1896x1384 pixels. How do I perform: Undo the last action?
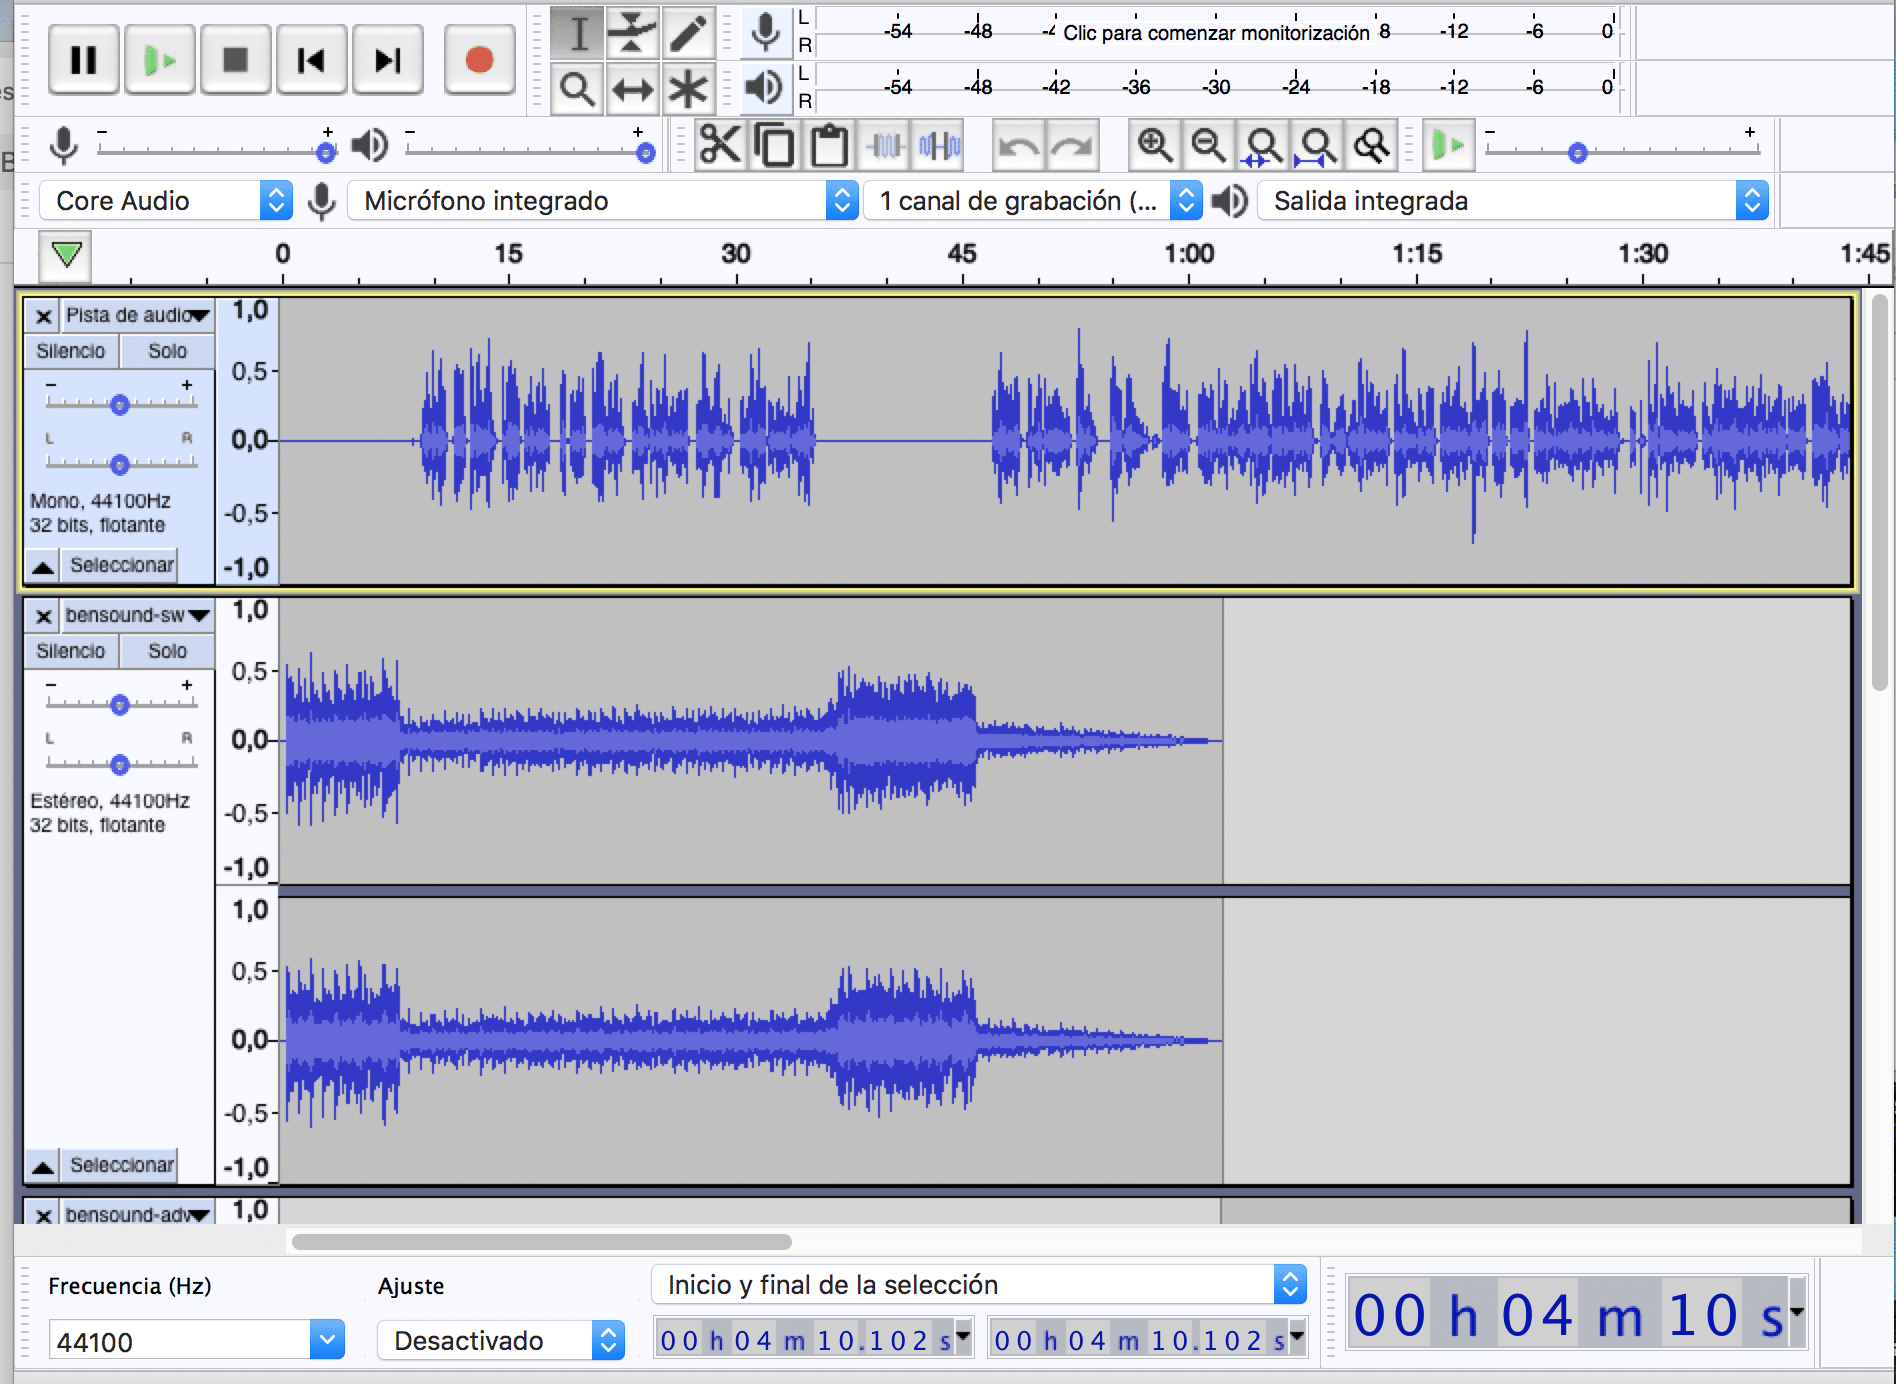(x=1018, y=146)
